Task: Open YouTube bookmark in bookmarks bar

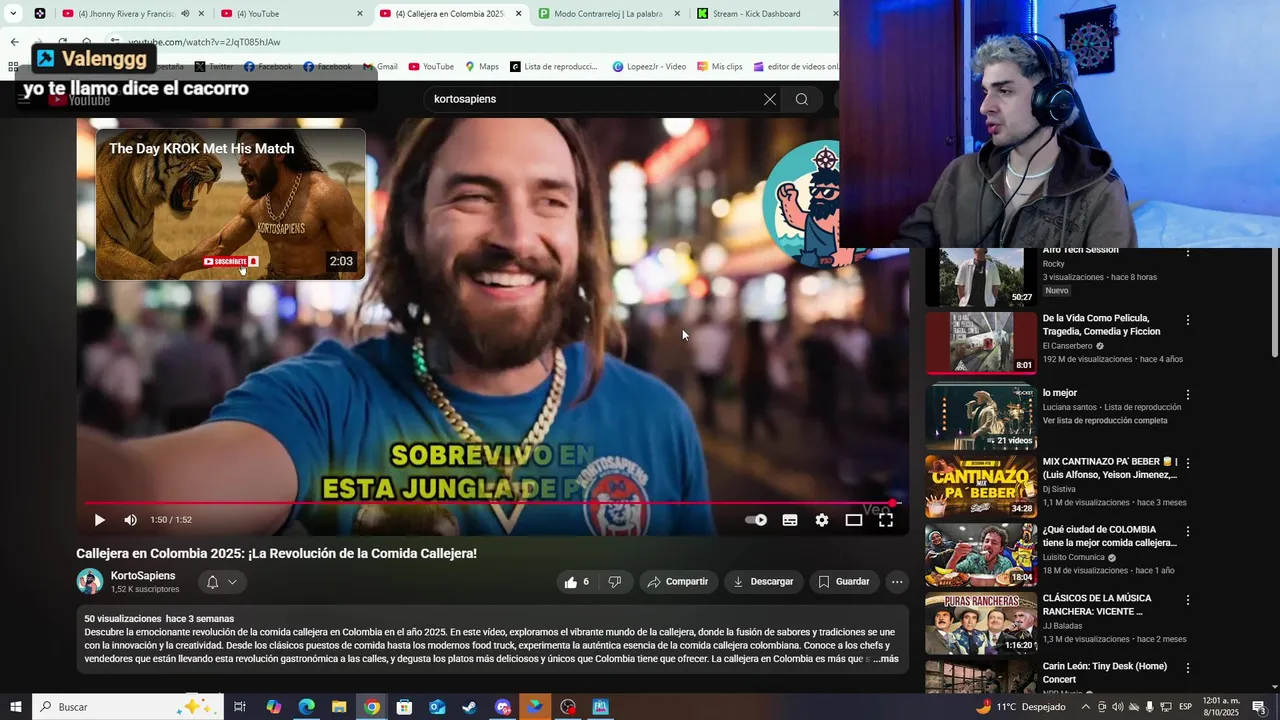Action: 431,67
